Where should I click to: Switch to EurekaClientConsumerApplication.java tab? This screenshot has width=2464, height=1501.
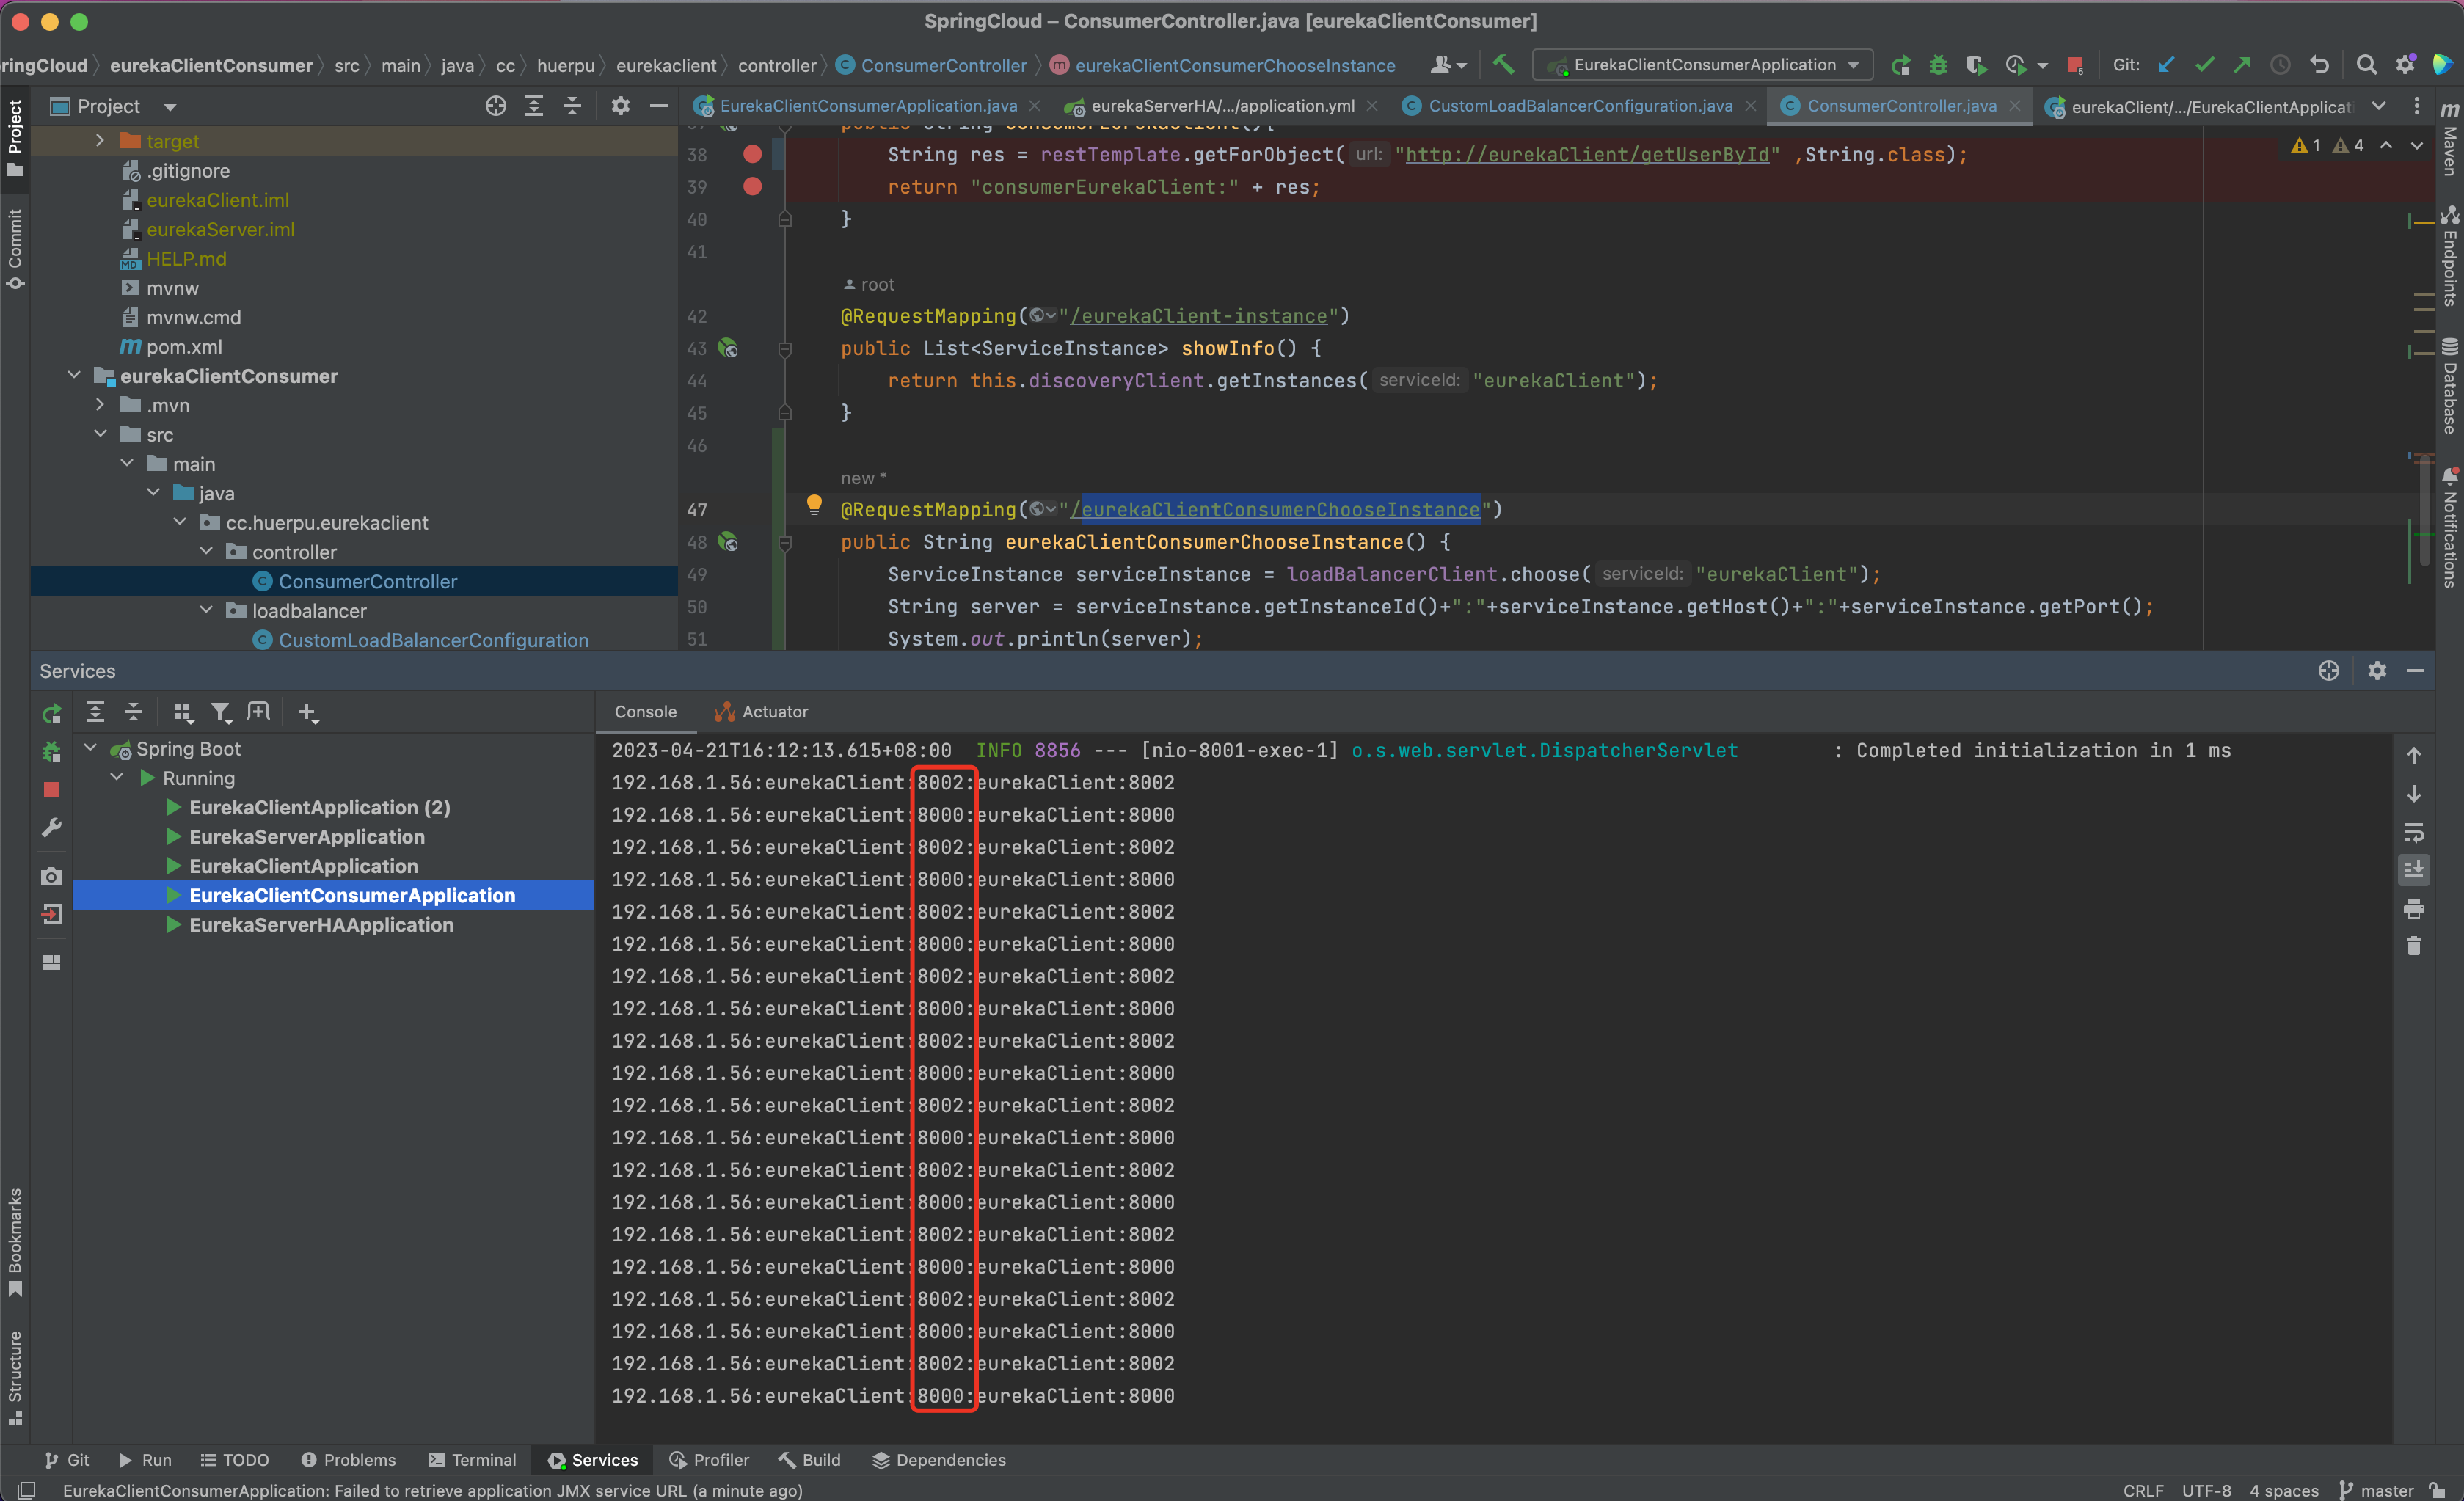867,106
